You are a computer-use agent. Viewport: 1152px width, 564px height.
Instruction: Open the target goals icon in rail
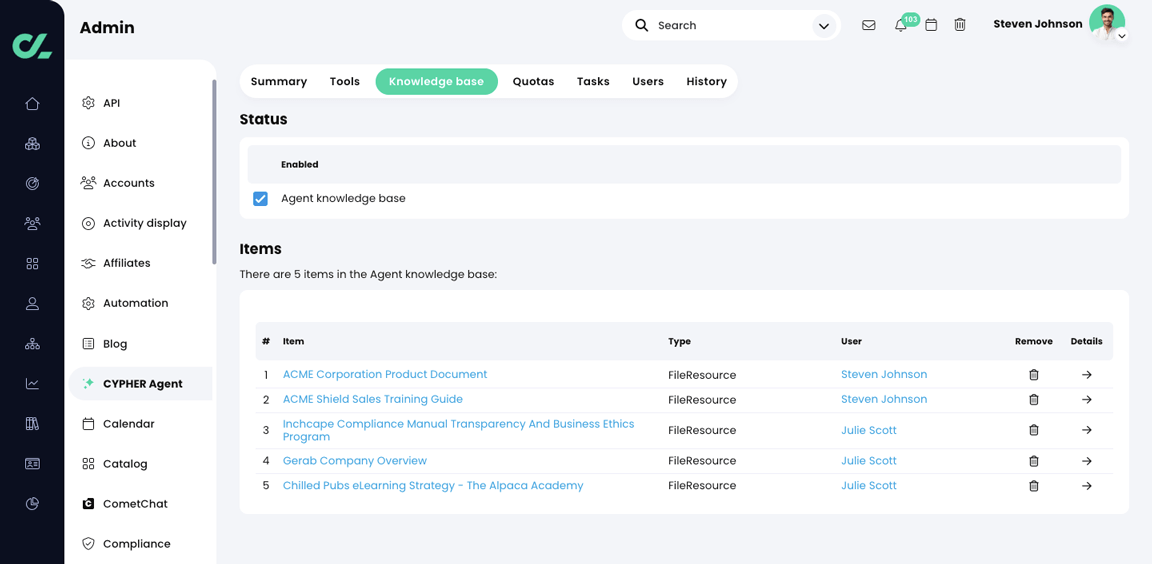point(32,184)
